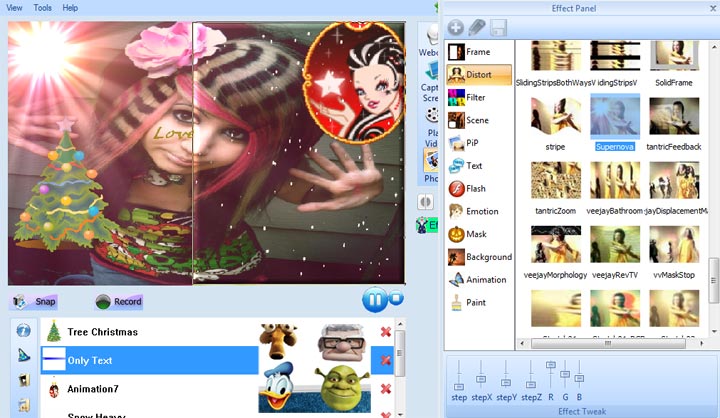720x418 pixels.
Task: Click the stepZ slider handle
Action: tap(531, 384)
